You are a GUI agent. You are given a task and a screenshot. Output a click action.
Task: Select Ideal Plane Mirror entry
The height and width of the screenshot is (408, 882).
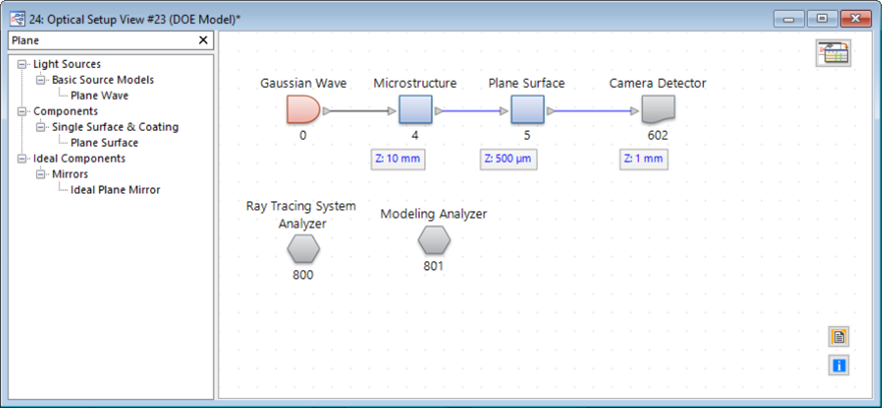coord(115,190)
